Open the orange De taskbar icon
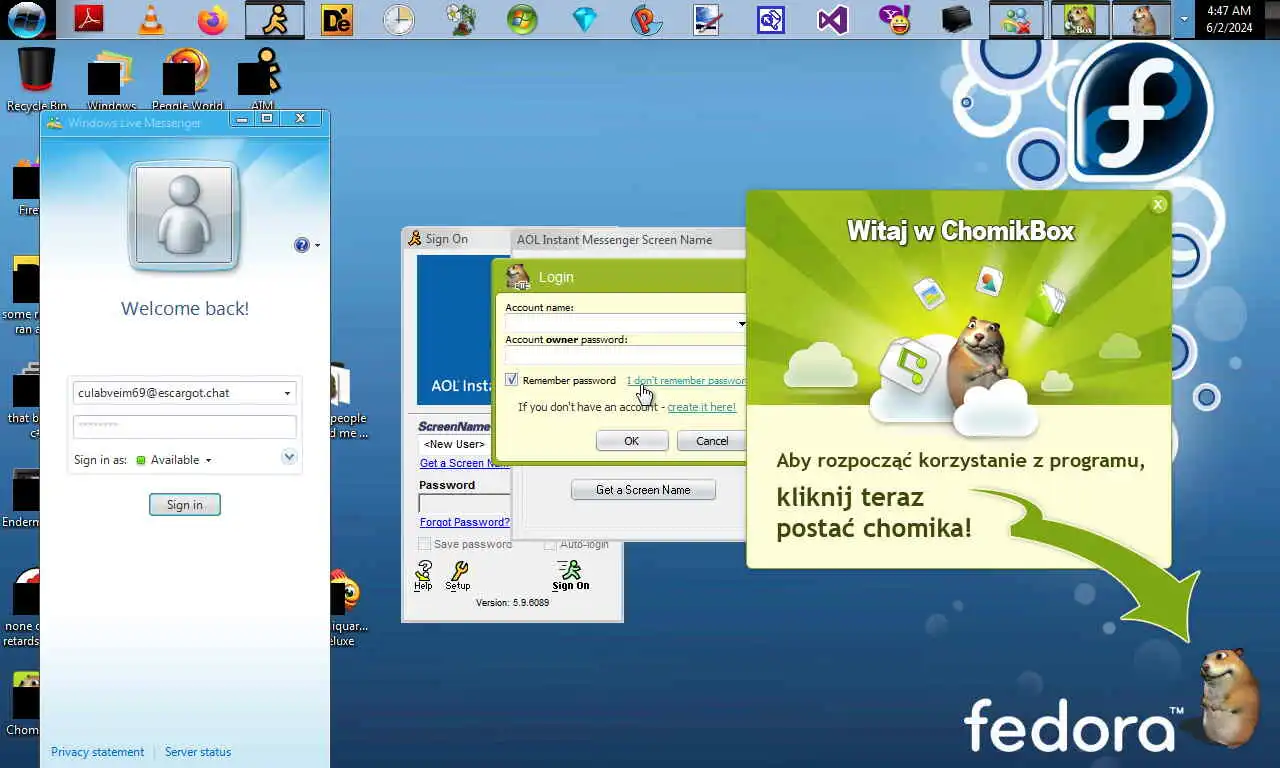 point(337,19)
